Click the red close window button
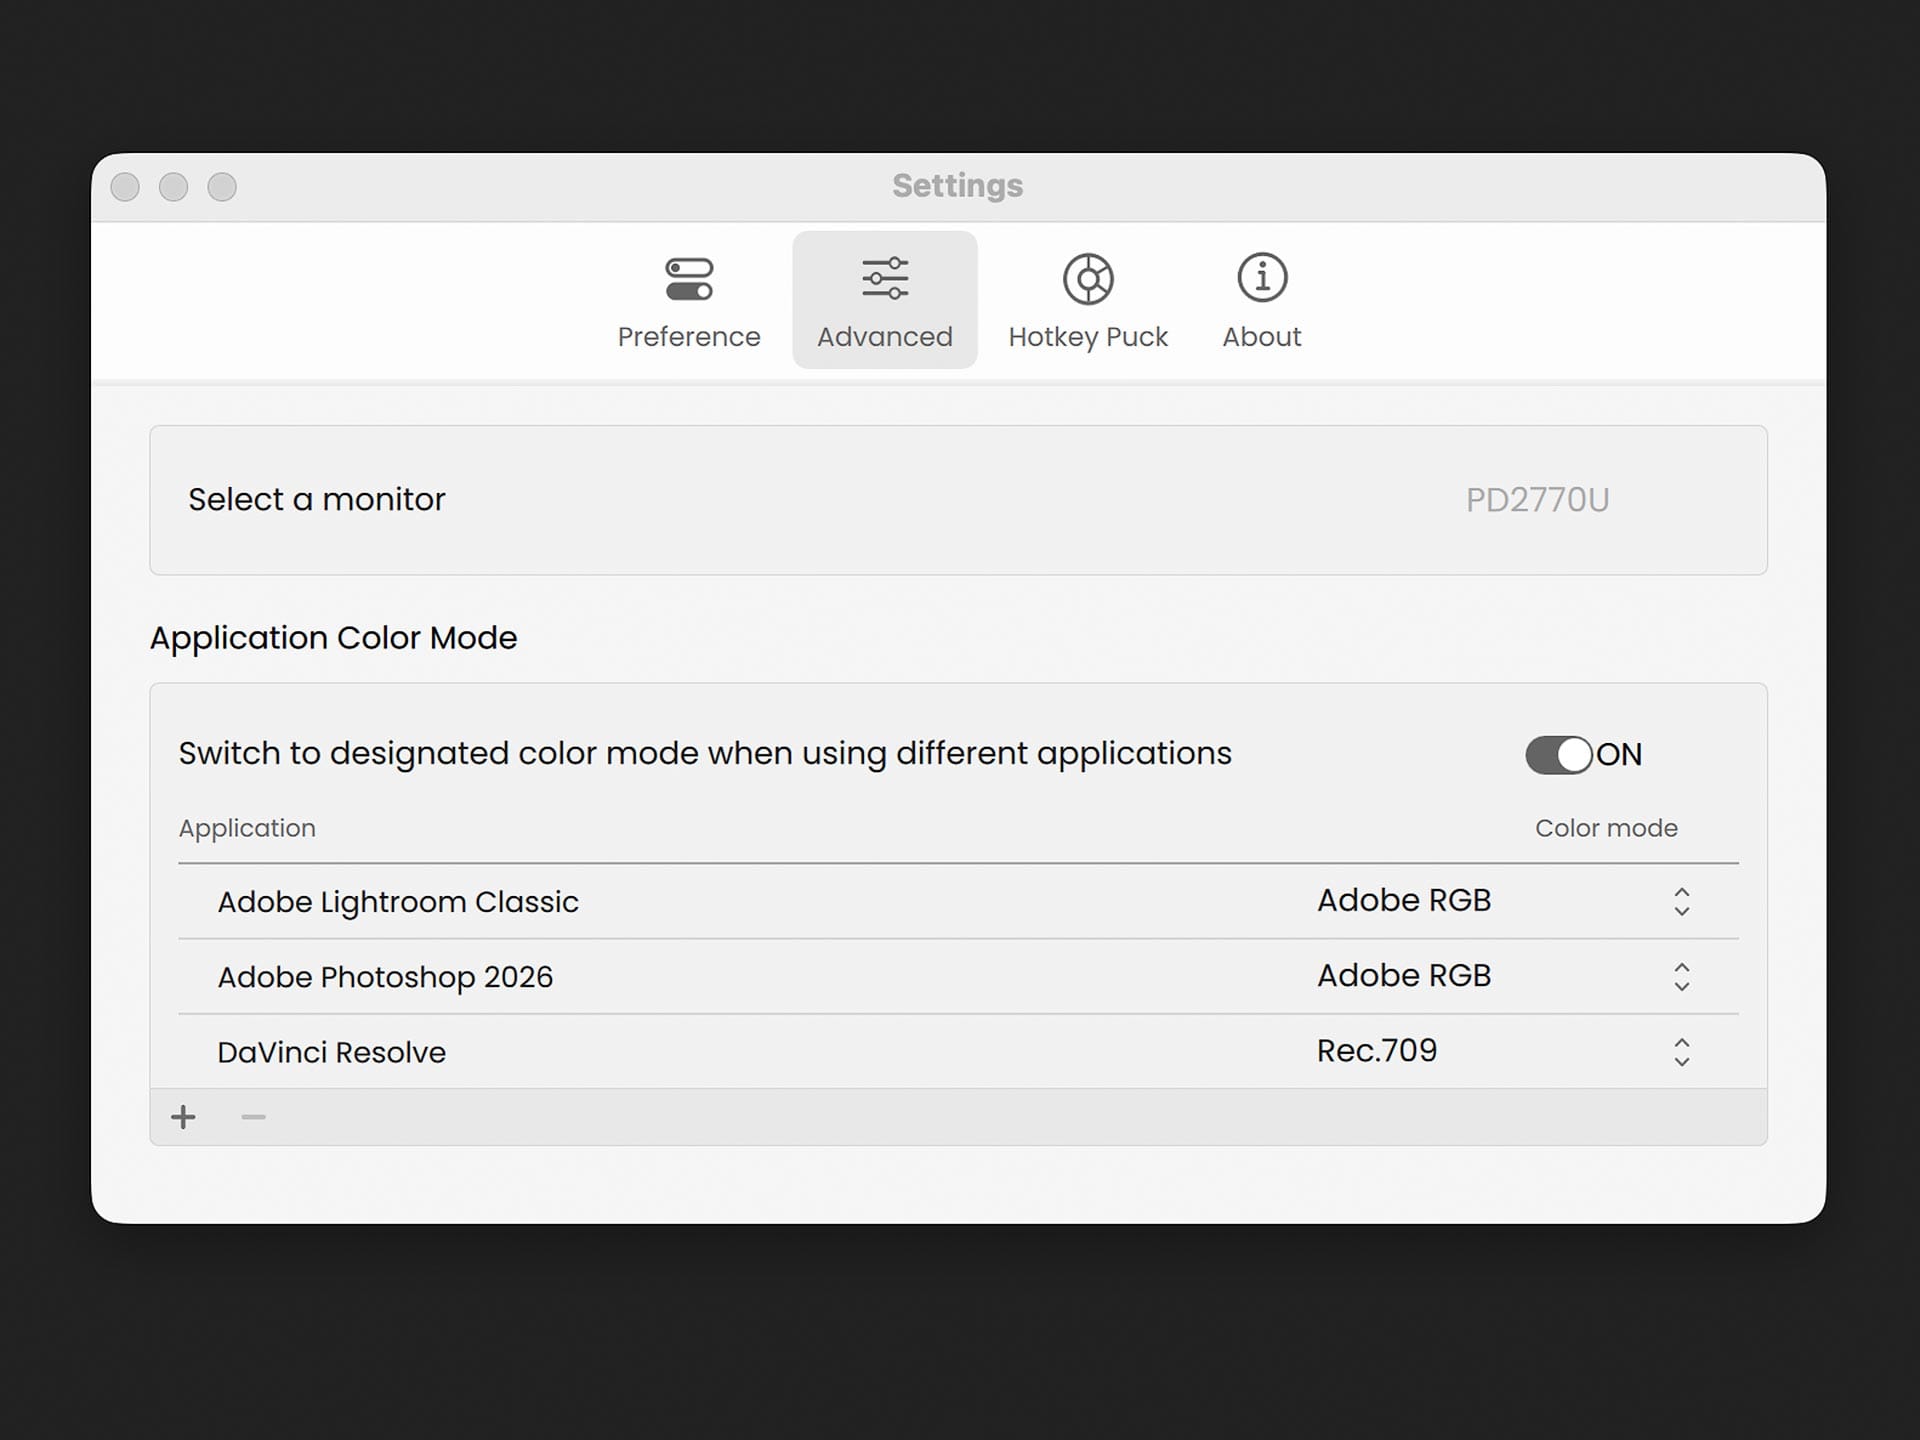 point(125,187)
